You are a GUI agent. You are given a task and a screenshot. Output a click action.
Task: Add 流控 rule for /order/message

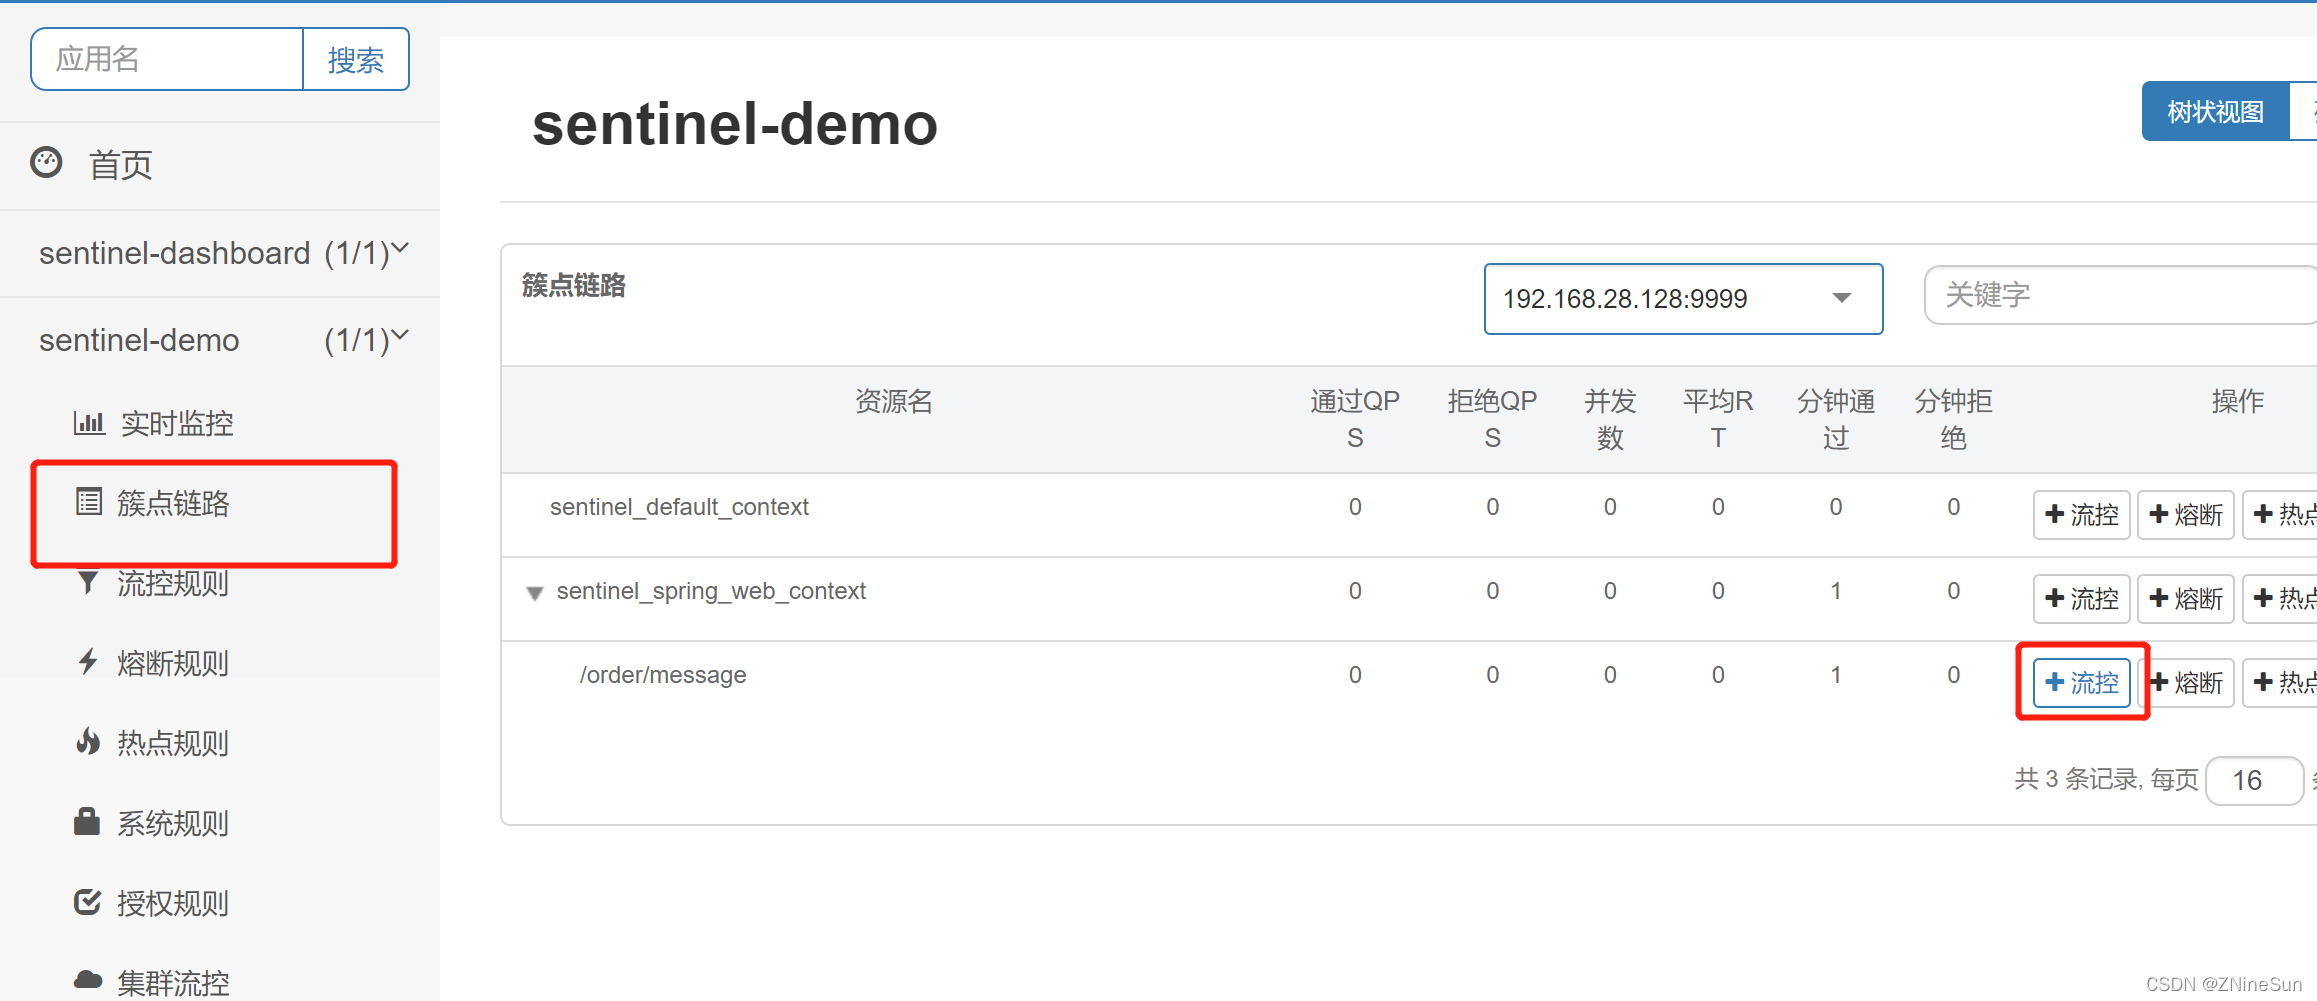[2082, 683]
